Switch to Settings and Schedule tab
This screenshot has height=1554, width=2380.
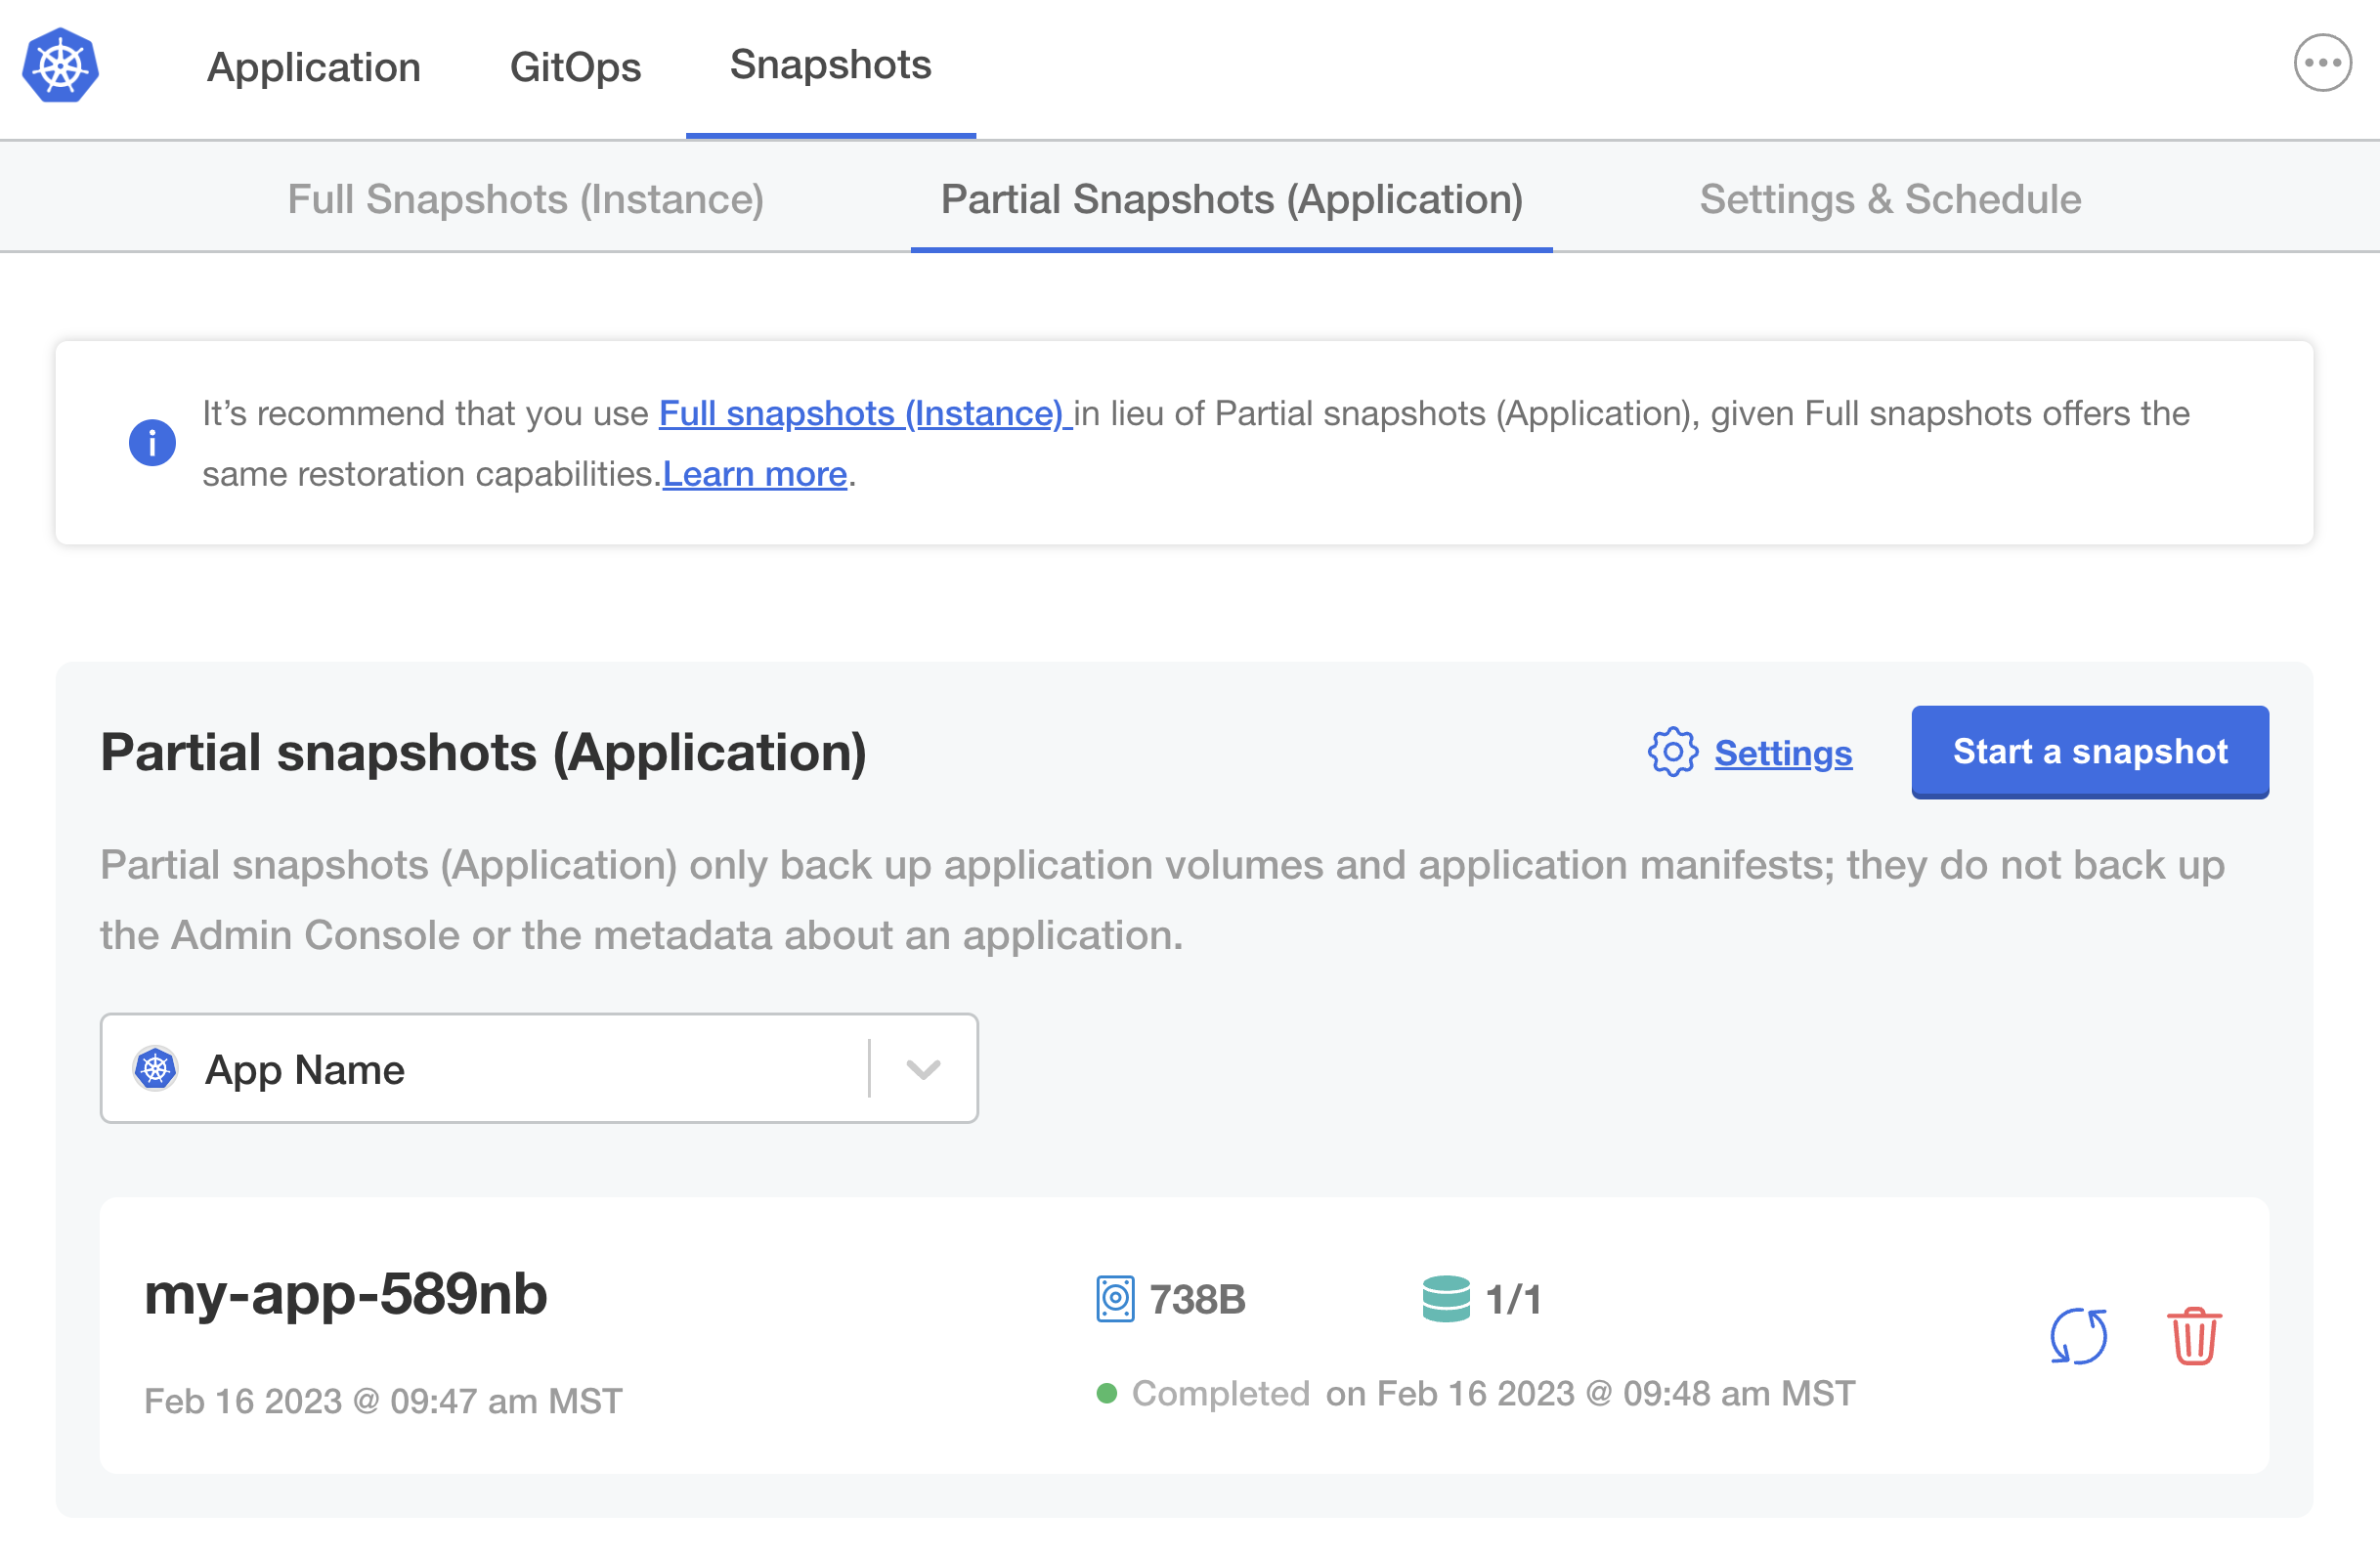[1889, 196]
